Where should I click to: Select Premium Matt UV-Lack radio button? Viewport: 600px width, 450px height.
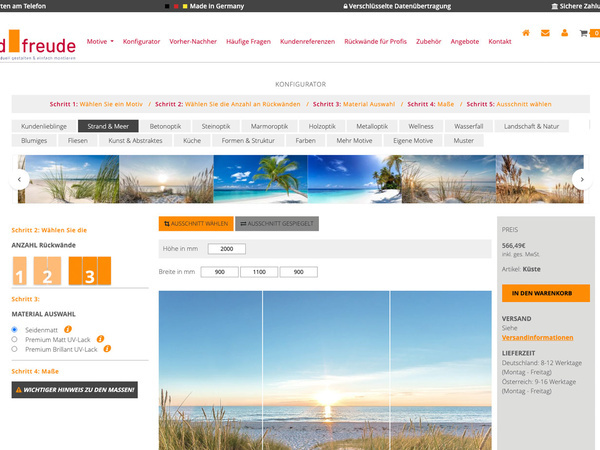(15, 339)
